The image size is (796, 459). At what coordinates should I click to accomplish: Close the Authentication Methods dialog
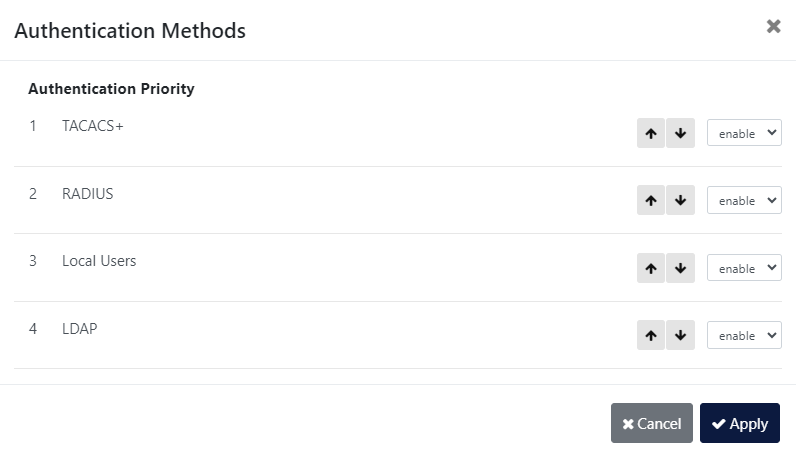click(773, 27)
